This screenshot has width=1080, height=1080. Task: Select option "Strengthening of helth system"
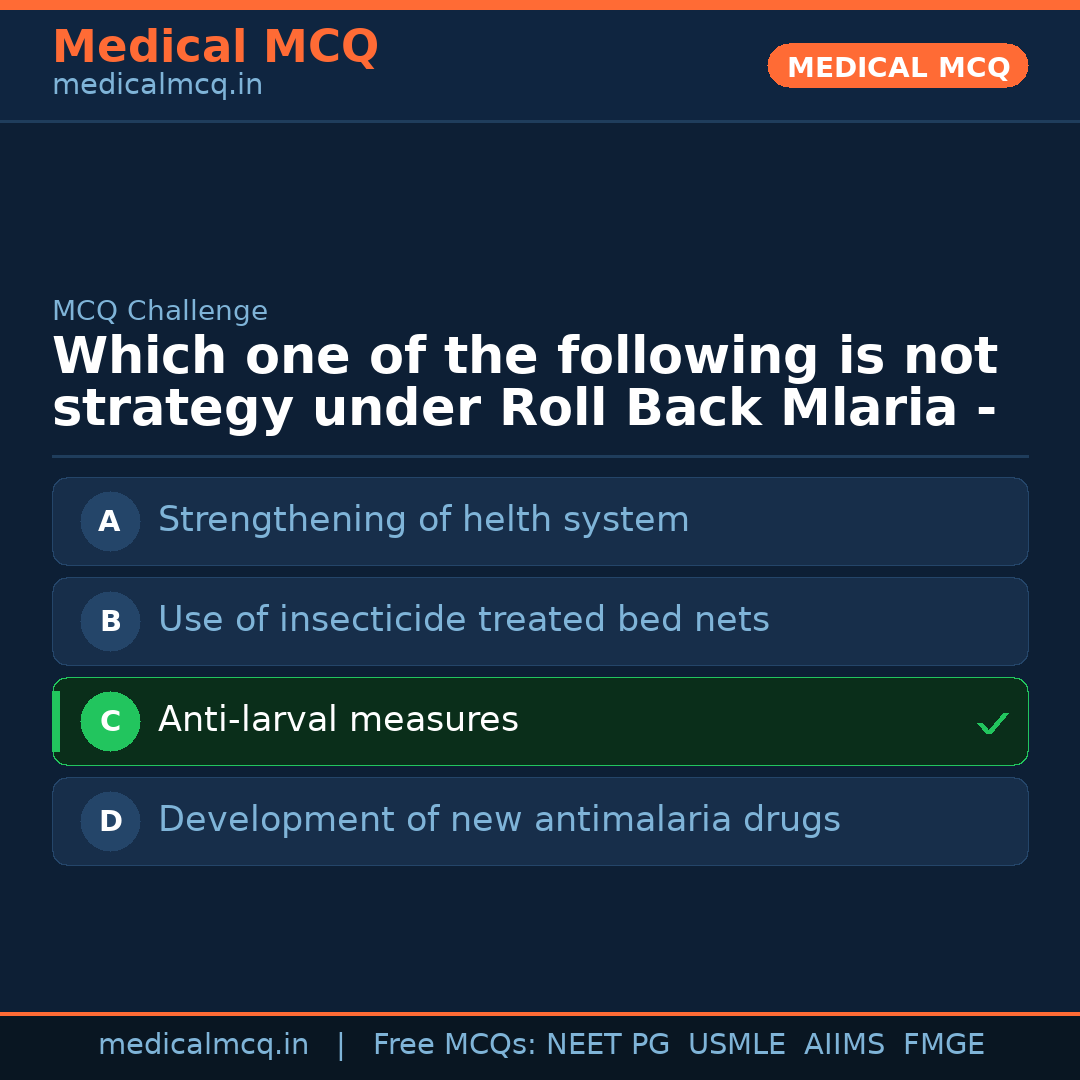point(423,520)
